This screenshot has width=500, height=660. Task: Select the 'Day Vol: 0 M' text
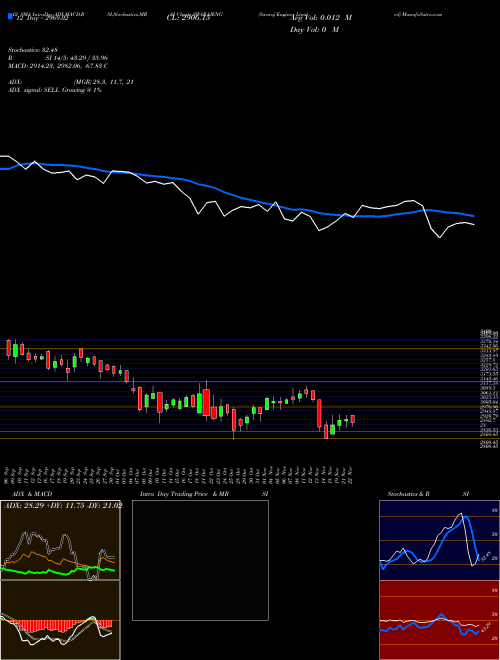coord(314,29)
